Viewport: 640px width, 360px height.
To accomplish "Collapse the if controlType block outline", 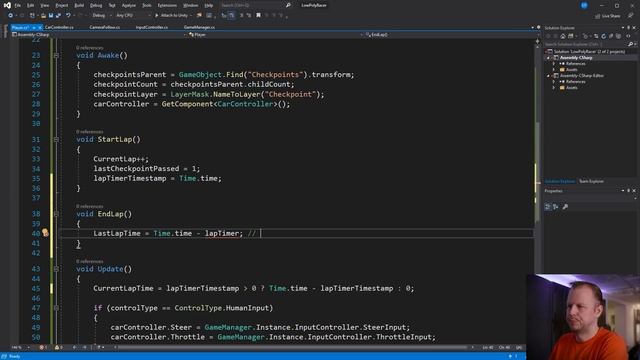I will [x=56, y=308].
